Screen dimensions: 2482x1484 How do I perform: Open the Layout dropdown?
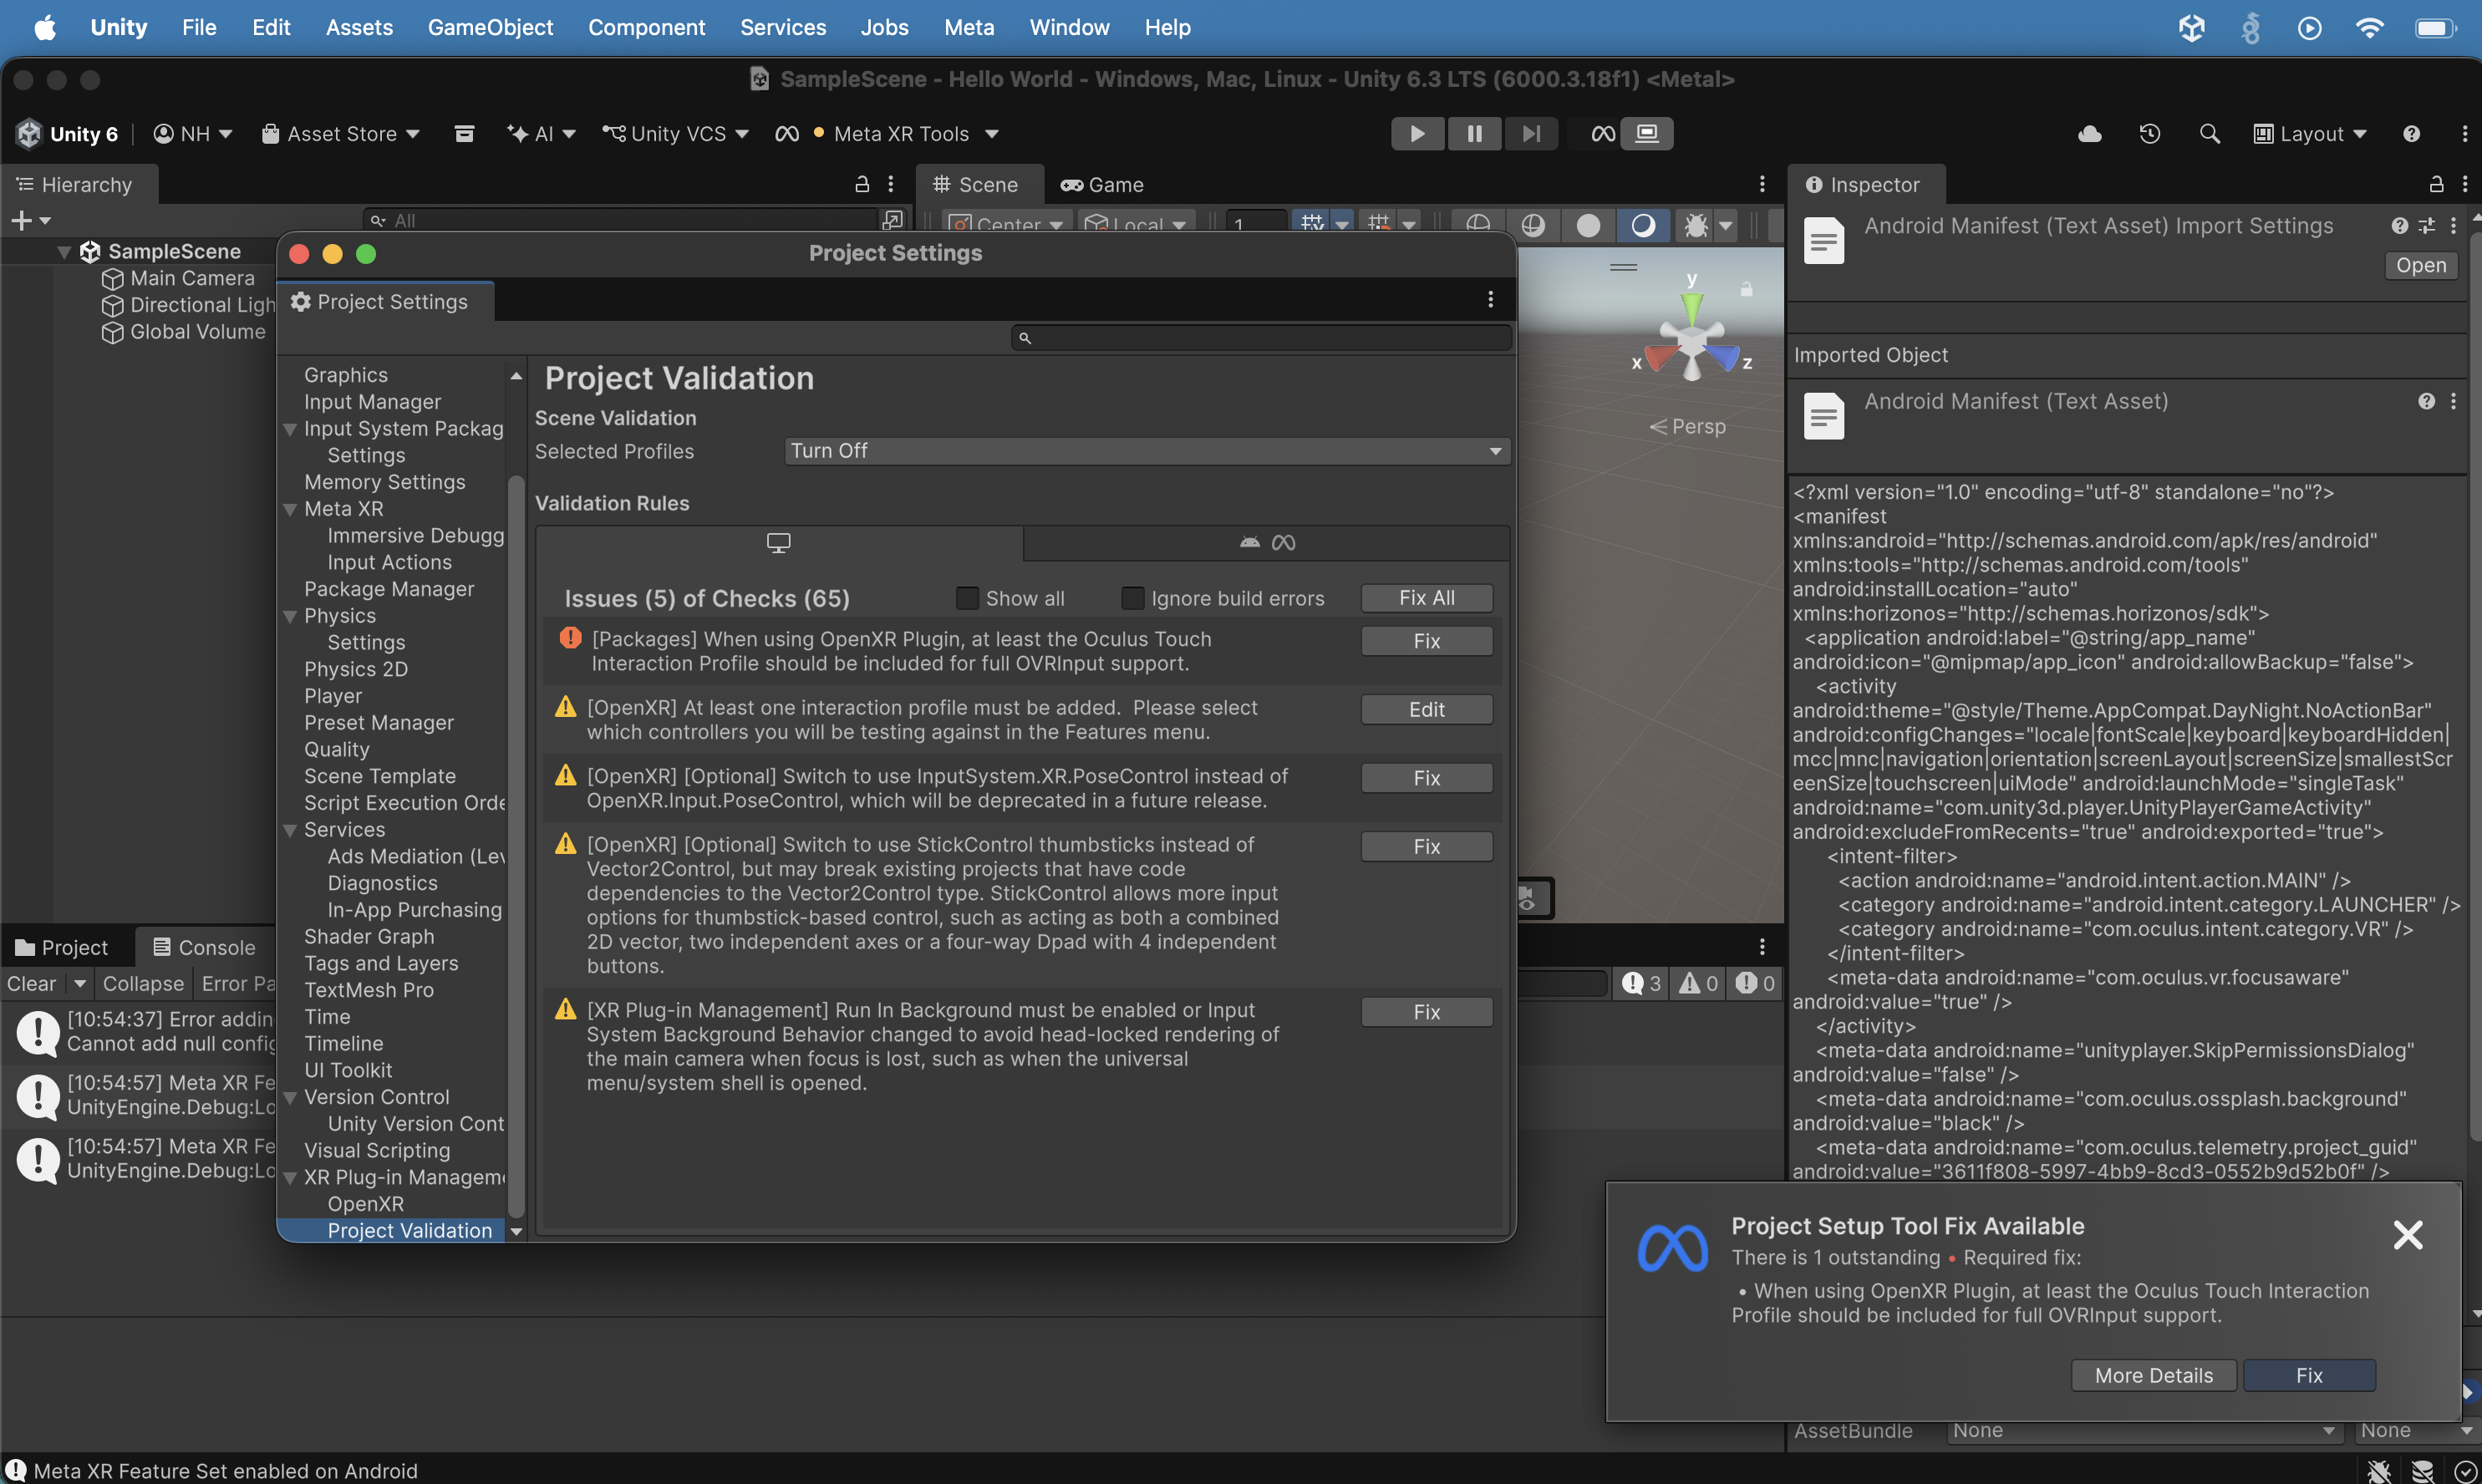pyautogui.click(x=2310, y=134)
